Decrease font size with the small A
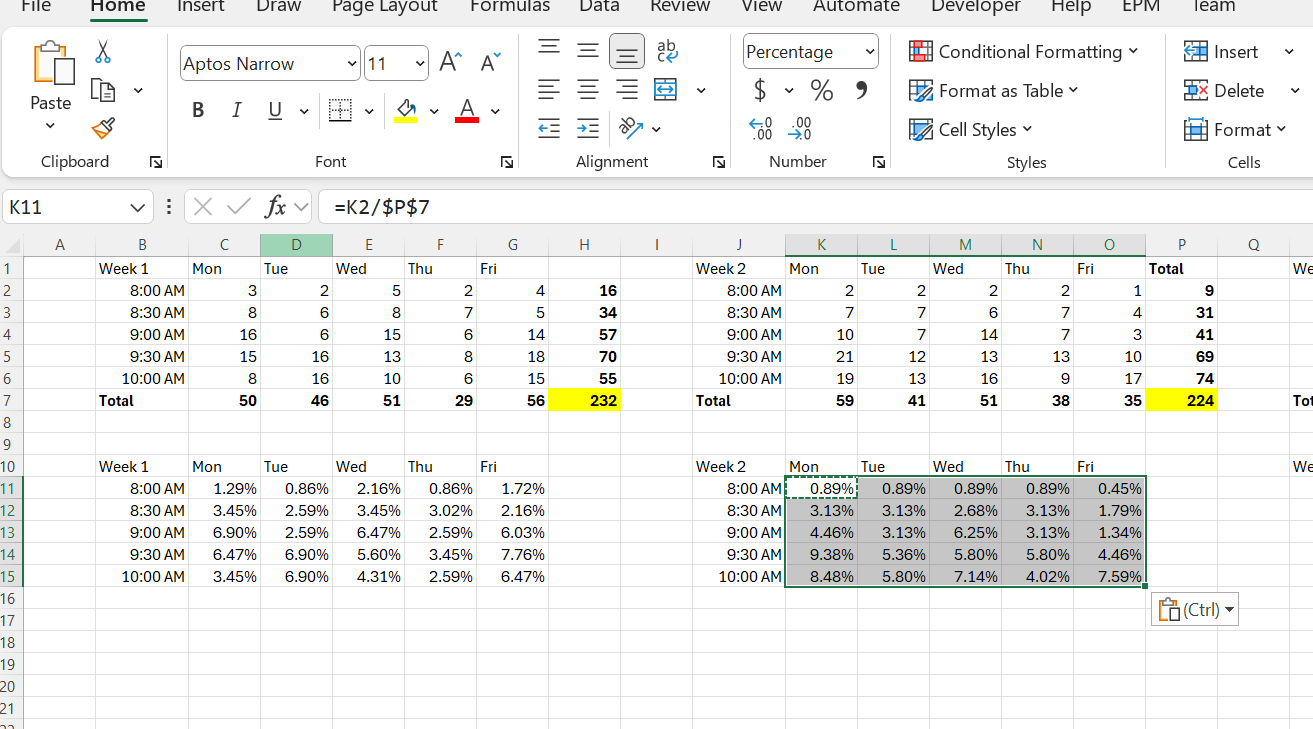 coord(490,63)
